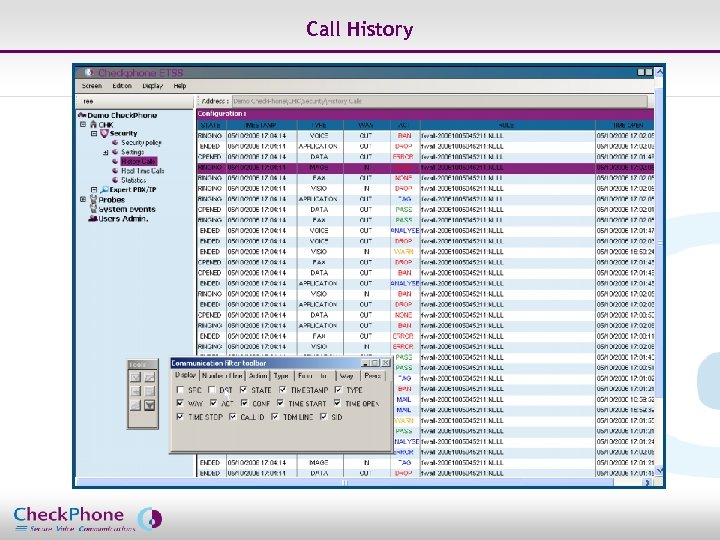Image resolution: width=720 pixels, height=540 pixels.
Task: Switch to Display tab in filter toolbar
Action: coord(186,375)
